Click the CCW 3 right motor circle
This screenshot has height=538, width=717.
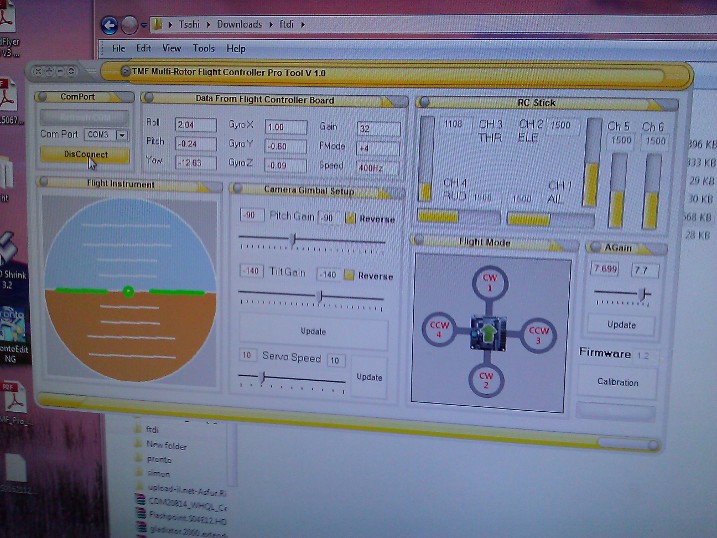click(538, 336)
